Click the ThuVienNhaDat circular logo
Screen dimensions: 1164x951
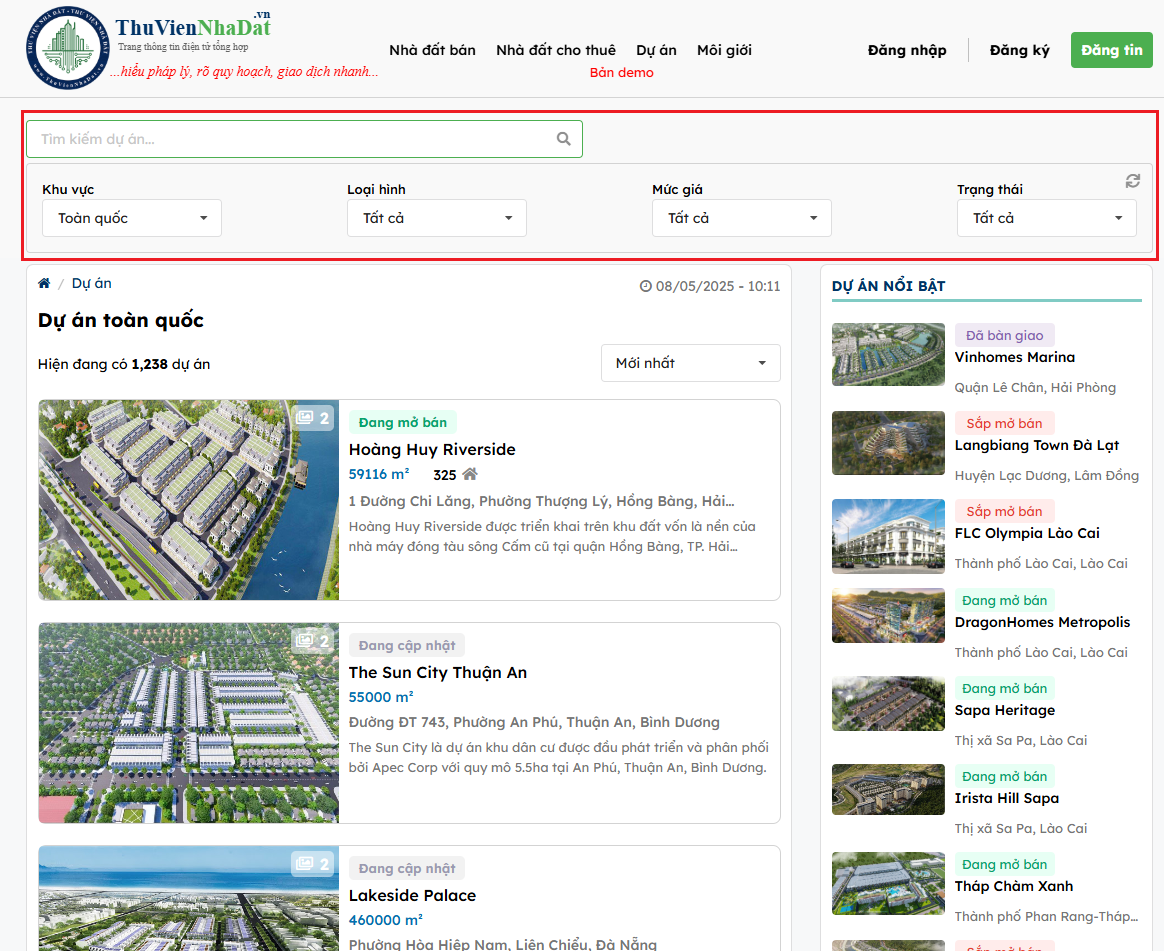click(x=66, y=47)
